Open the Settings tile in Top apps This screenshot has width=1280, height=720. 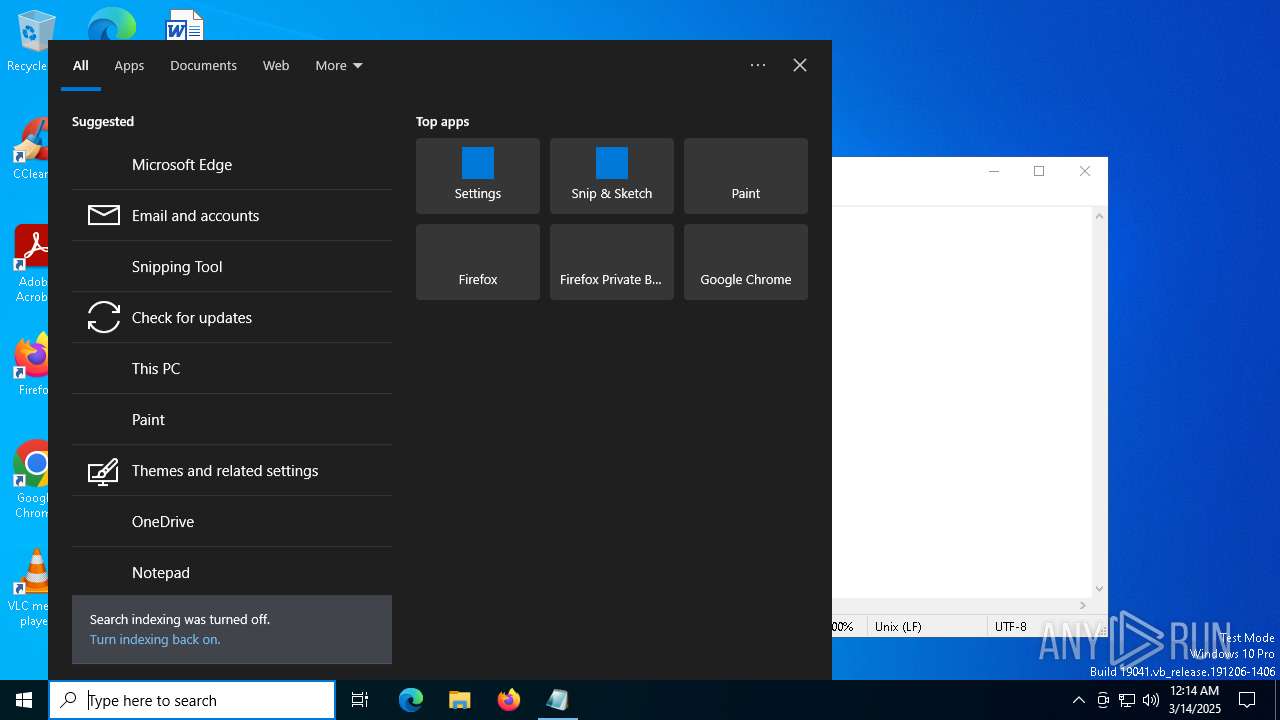(478, 176)
